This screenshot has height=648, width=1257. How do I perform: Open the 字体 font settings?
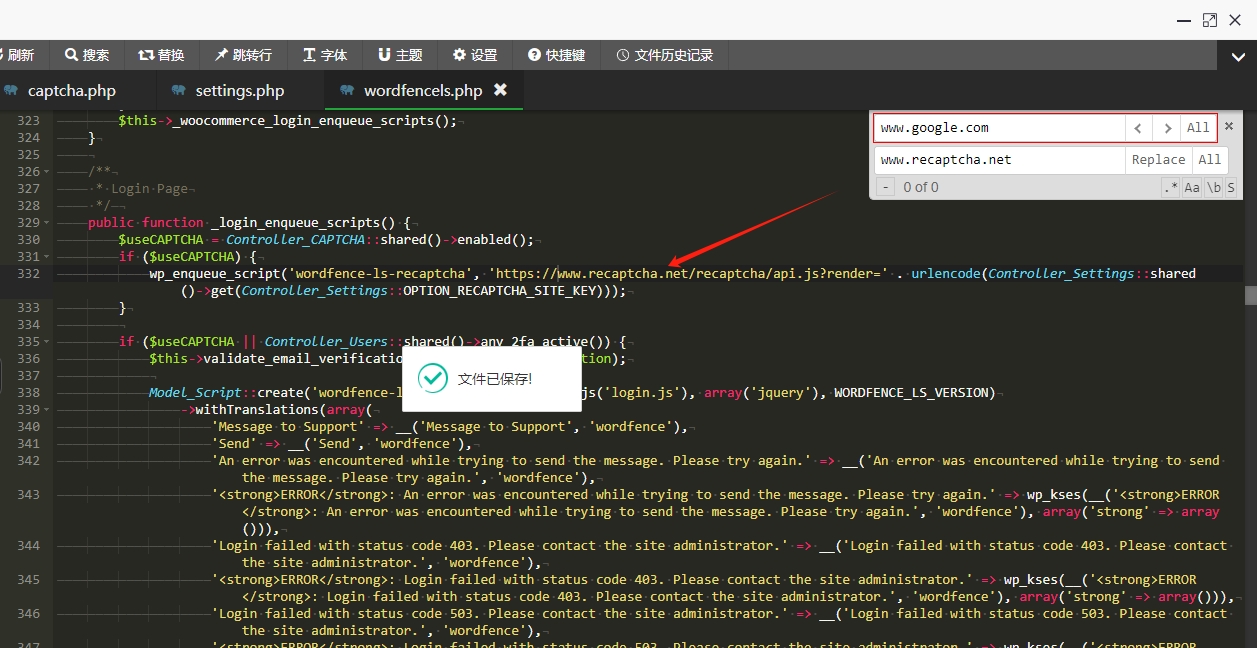pos(324,55)
